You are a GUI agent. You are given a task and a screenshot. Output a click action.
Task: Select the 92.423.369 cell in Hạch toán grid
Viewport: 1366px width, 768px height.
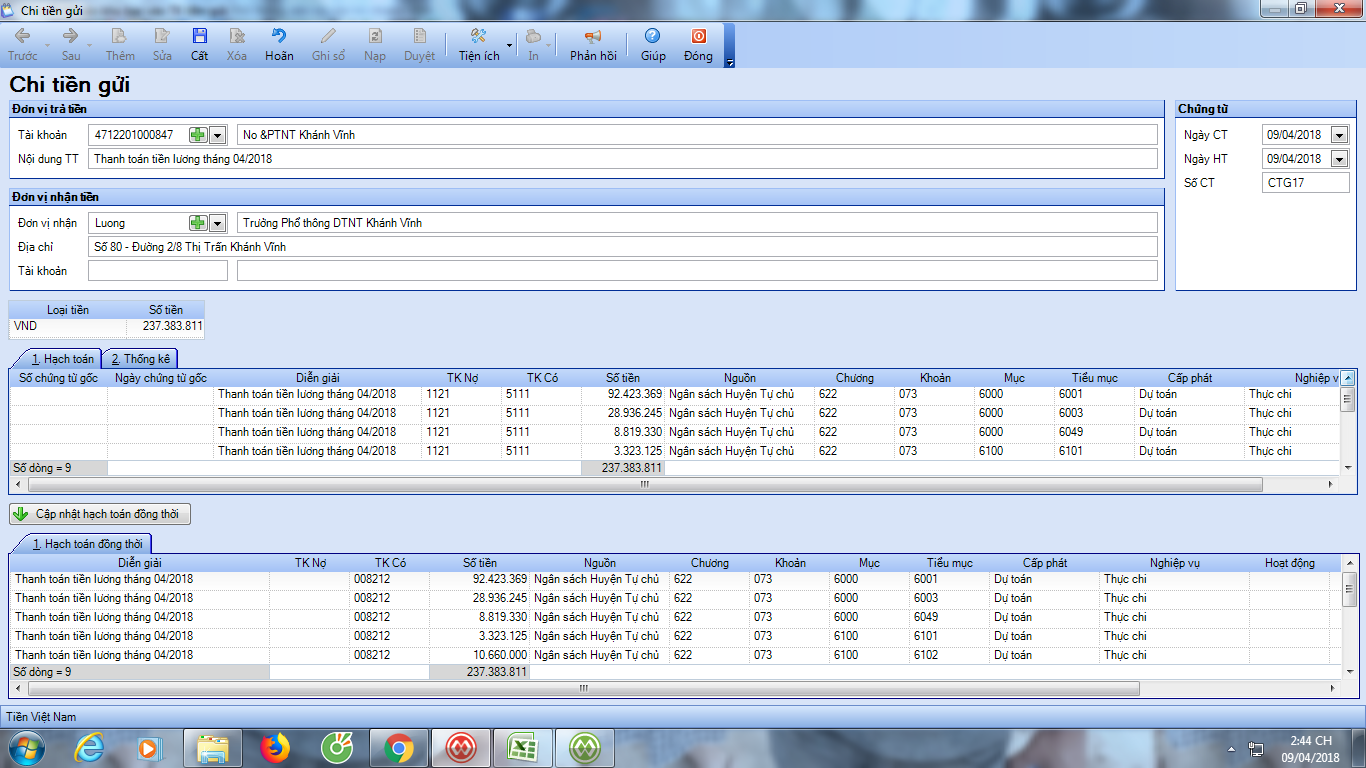[x=623, y=394]
